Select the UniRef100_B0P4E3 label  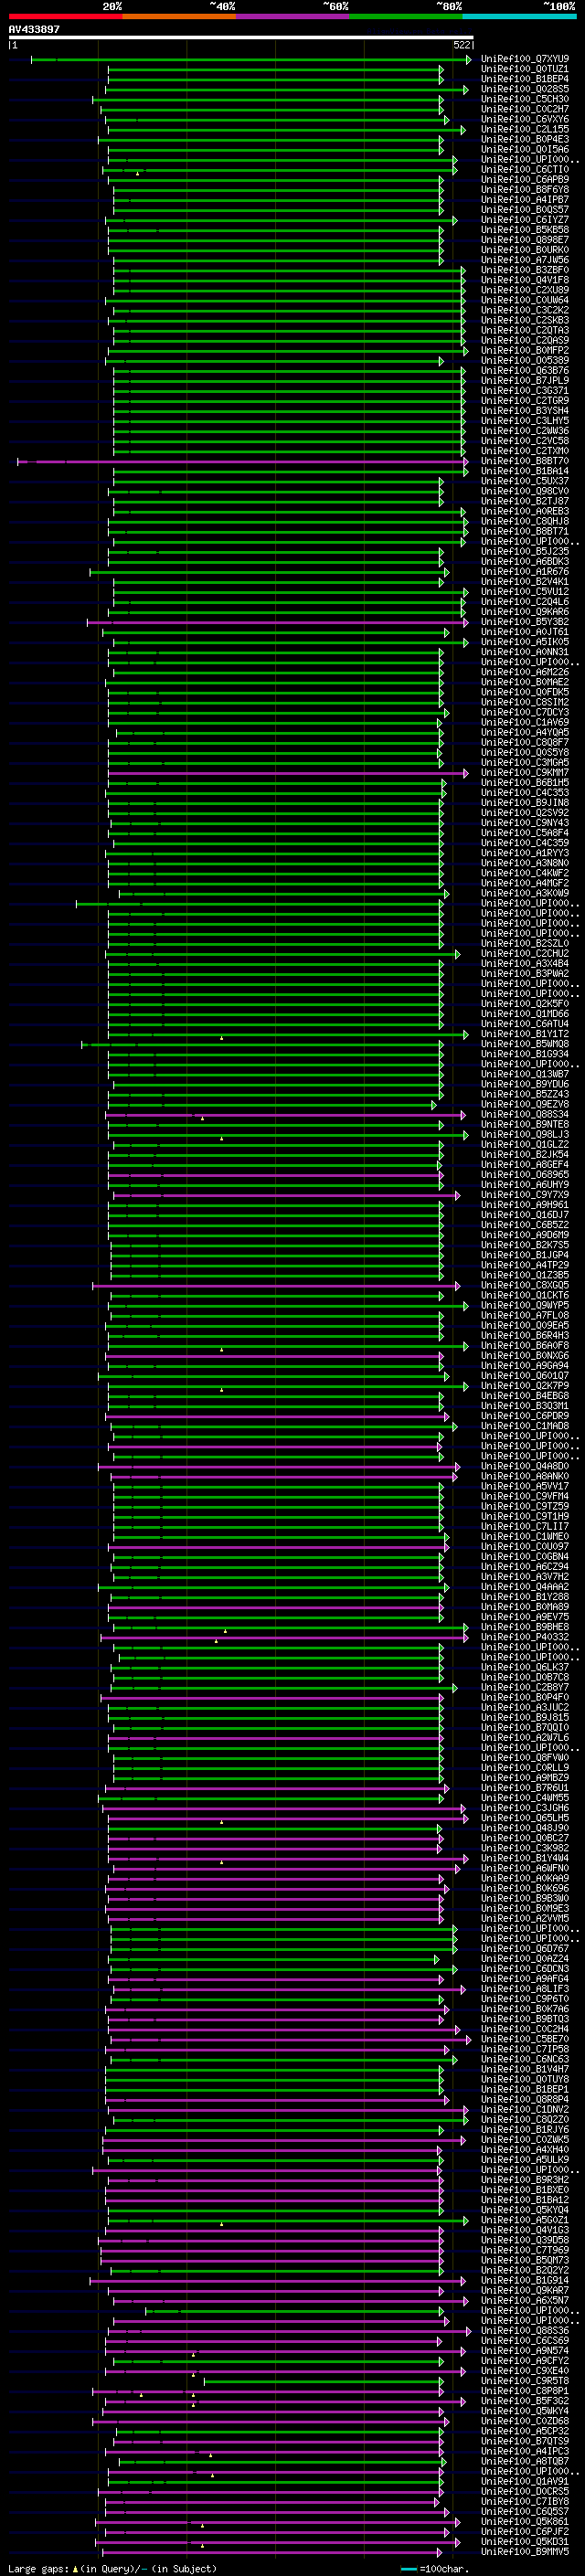point(525,139)
